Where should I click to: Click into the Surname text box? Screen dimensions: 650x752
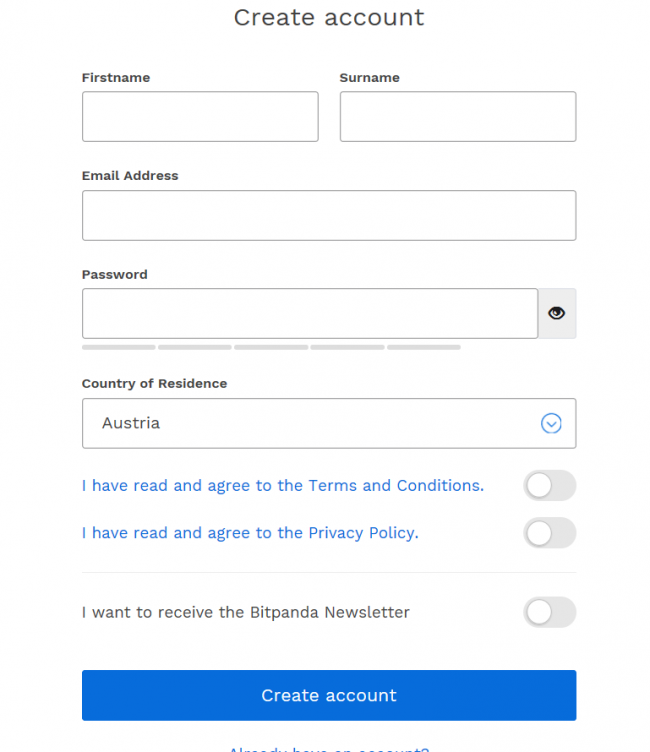(x=457, y=117)
